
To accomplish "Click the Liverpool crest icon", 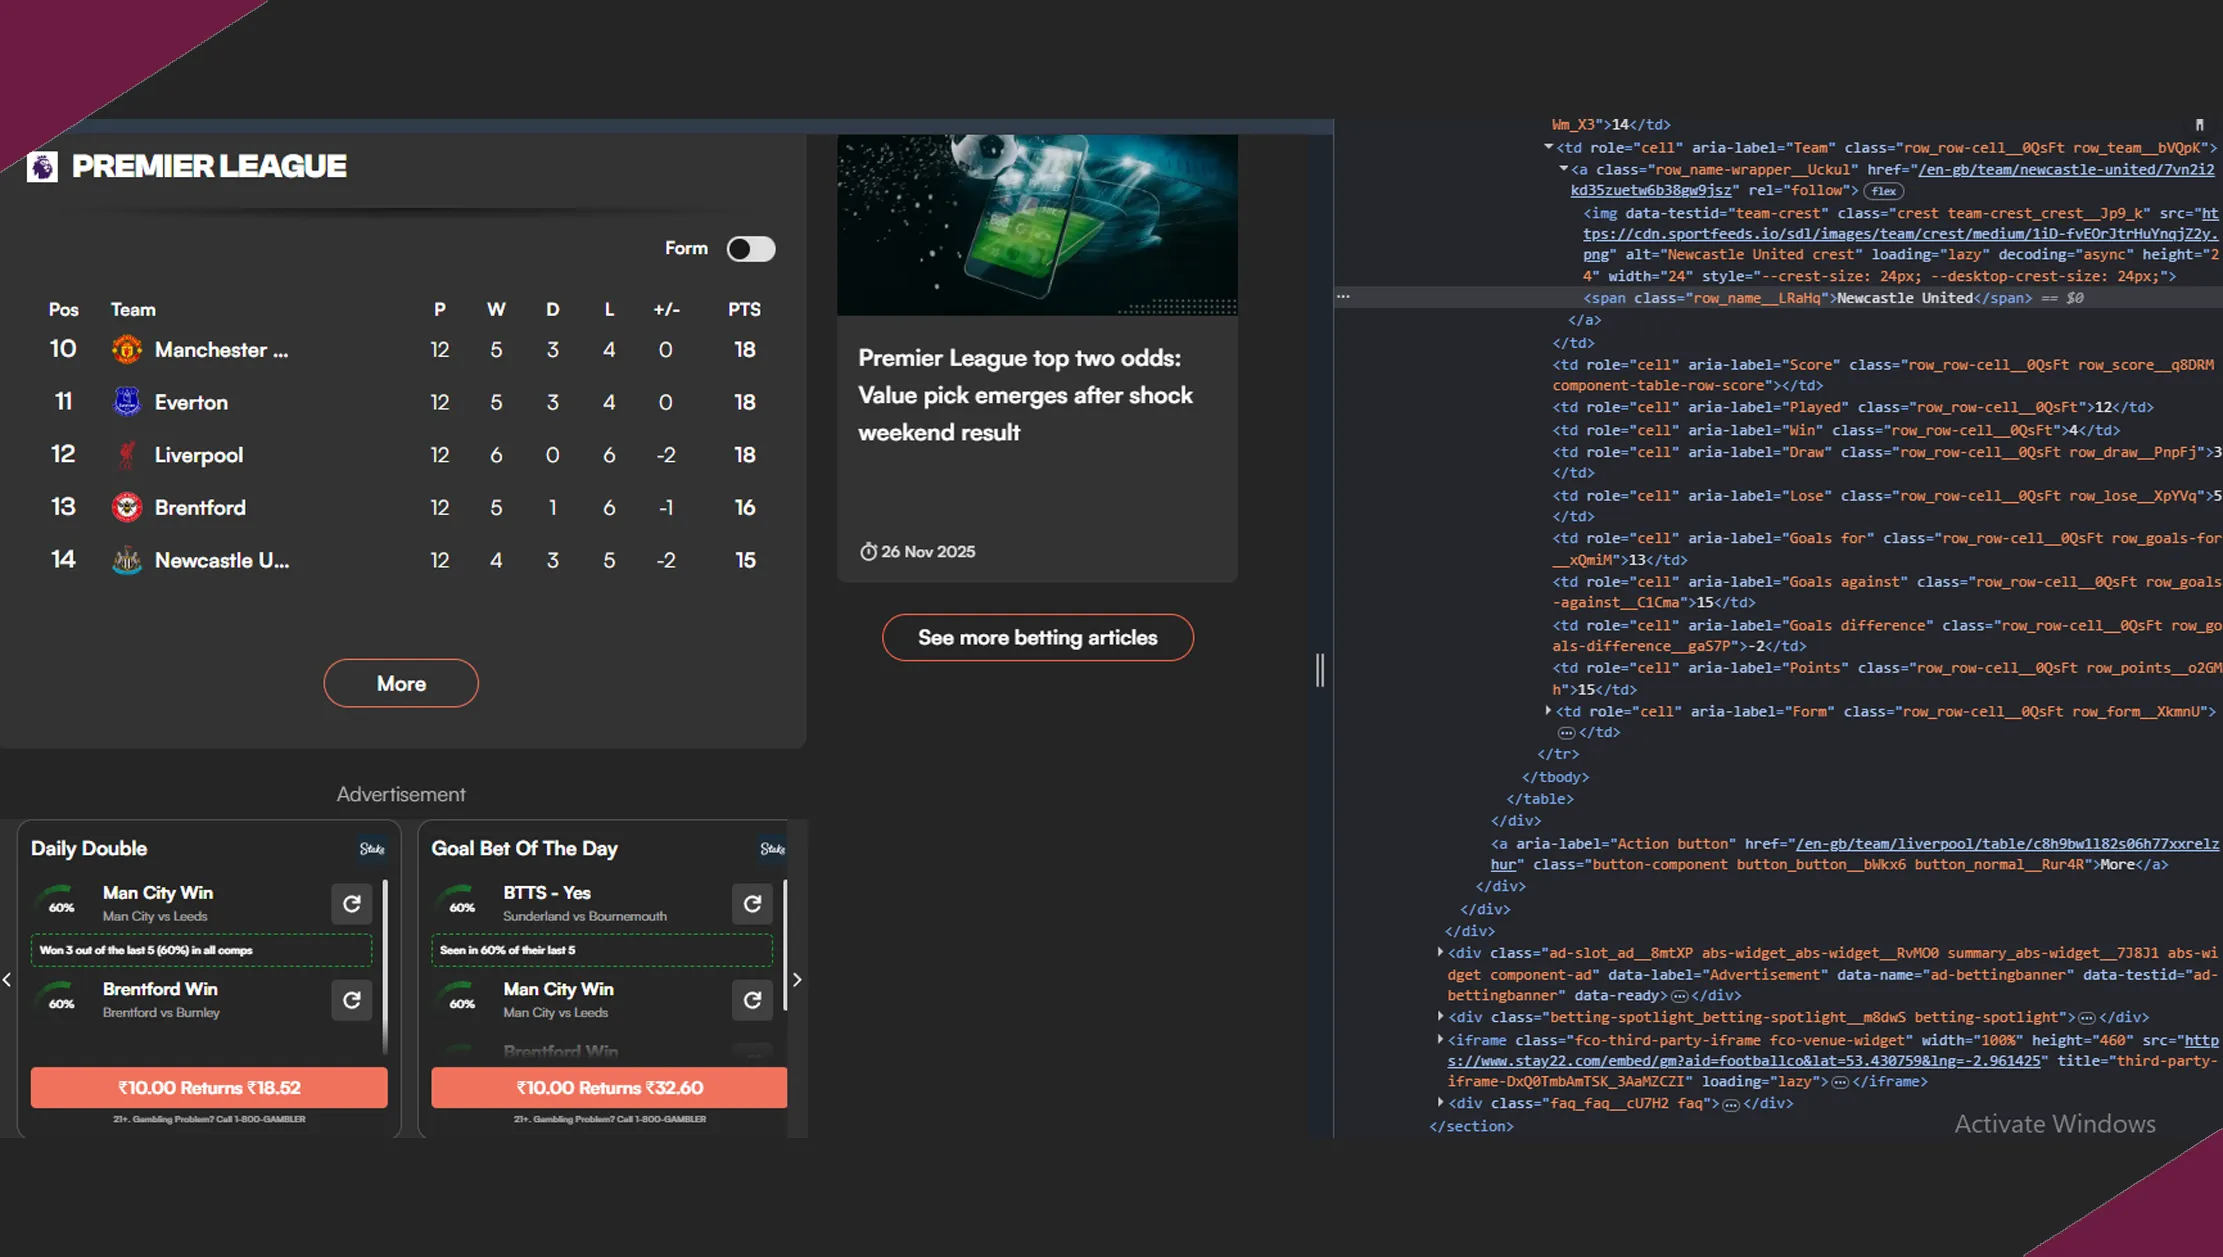I will tap(127, 455).
